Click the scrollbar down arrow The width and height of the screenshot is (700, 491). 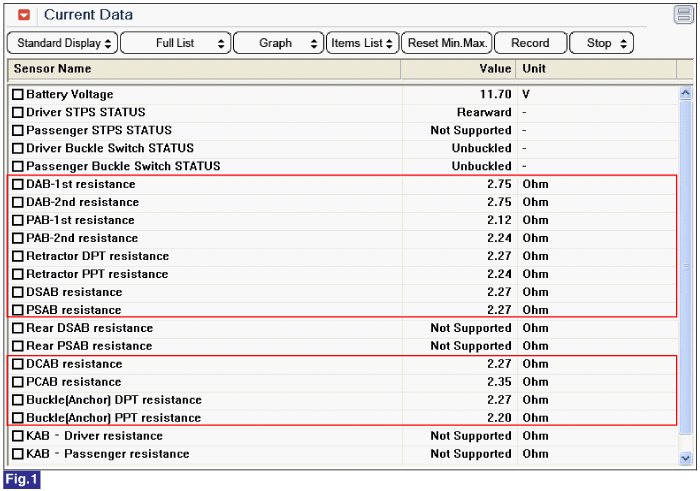[685, 457]
